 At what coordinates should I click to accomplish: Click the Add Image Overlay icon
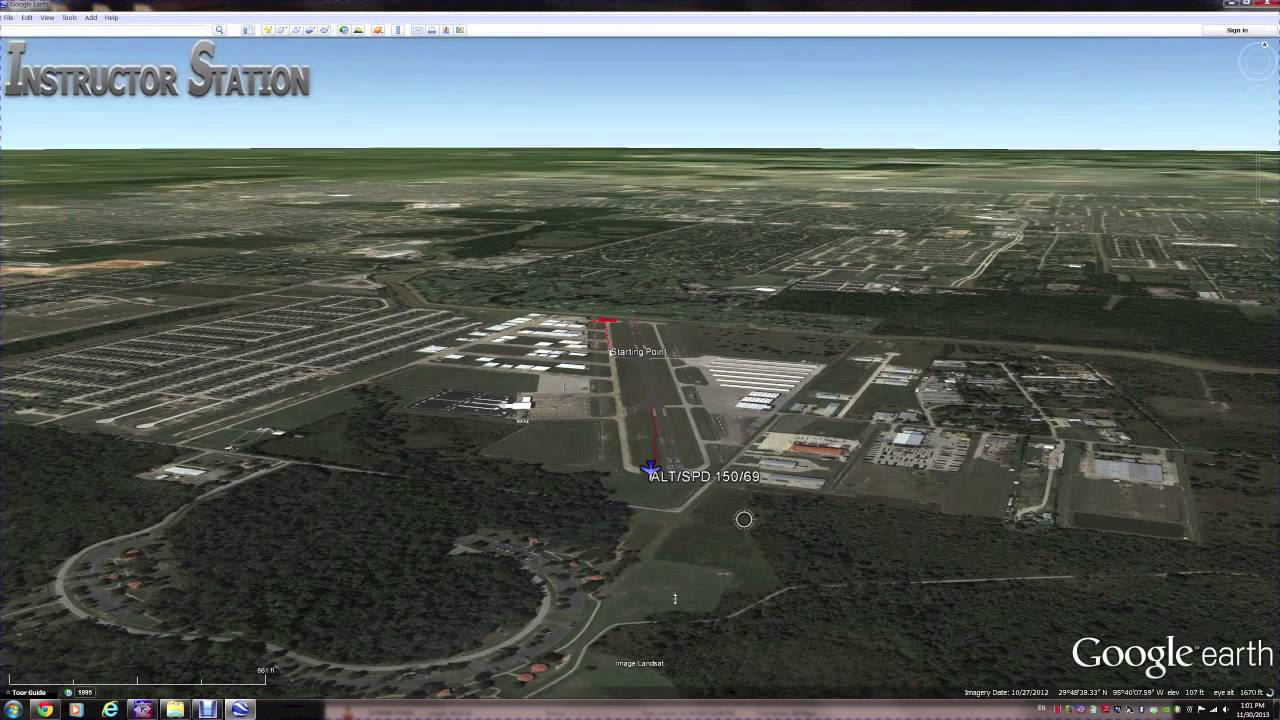[310, 30]
